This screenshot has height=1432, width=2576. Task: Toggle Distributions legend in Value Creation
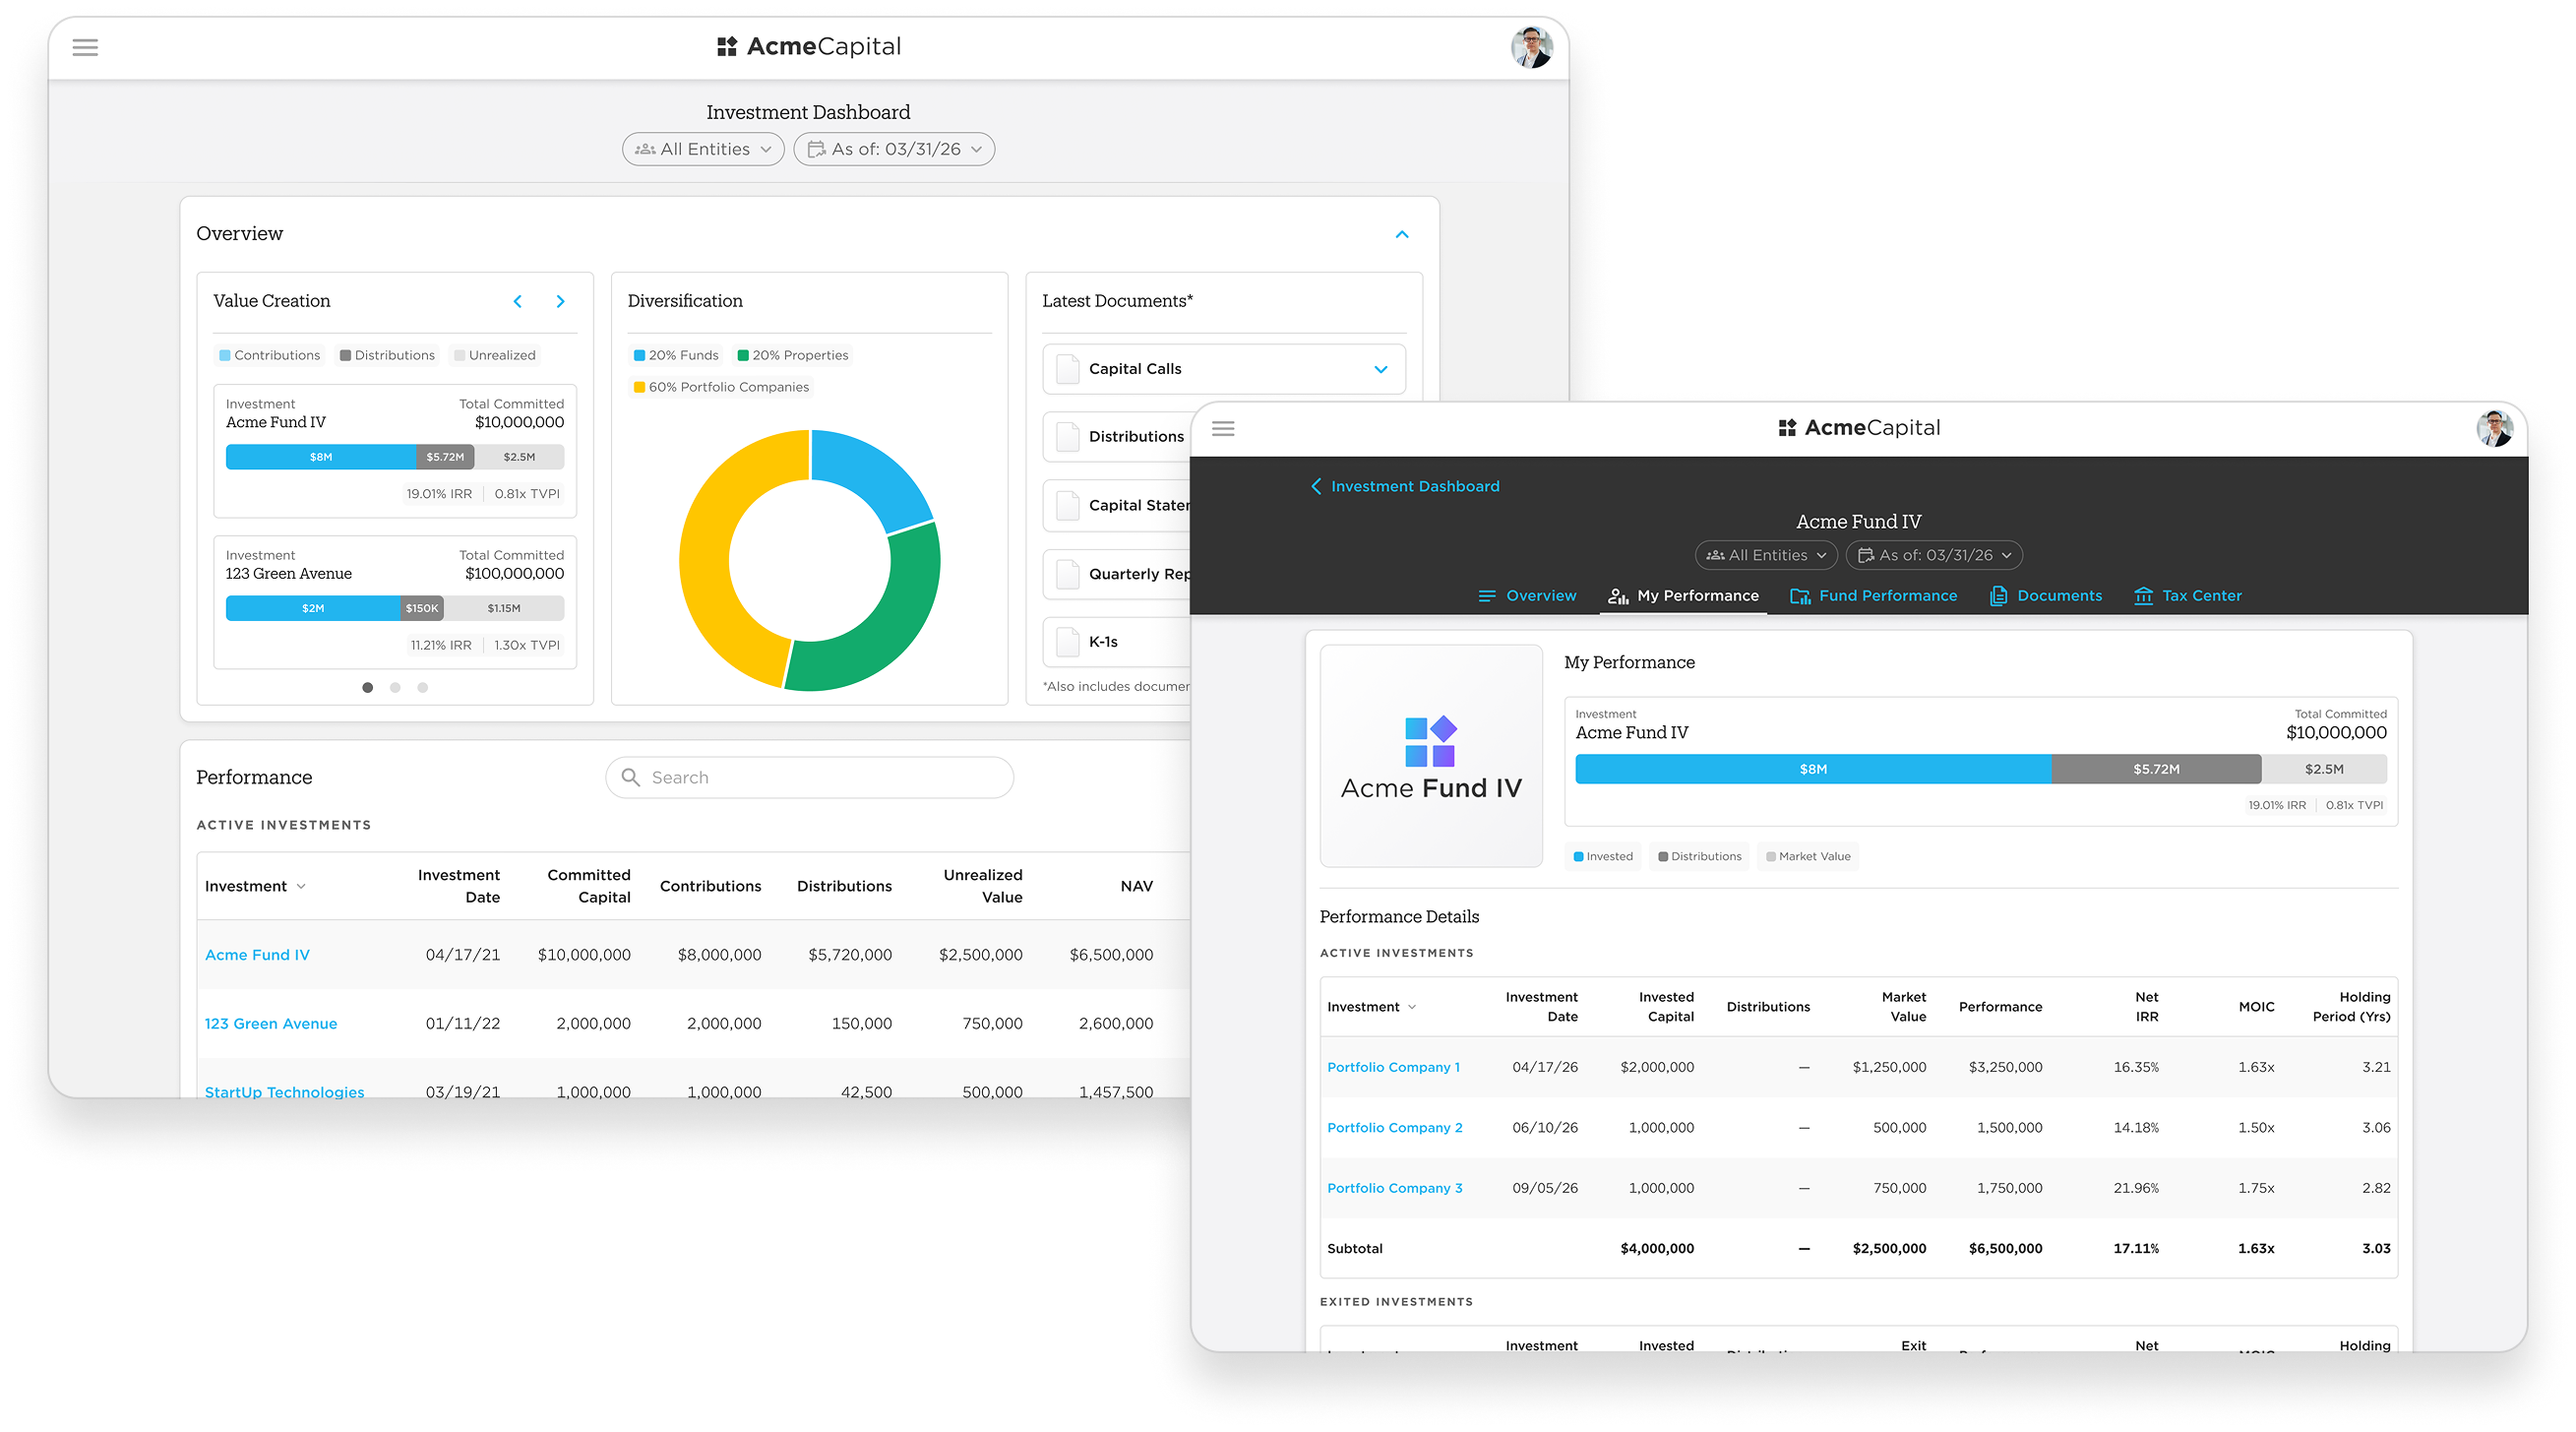[x=387, y=355]
